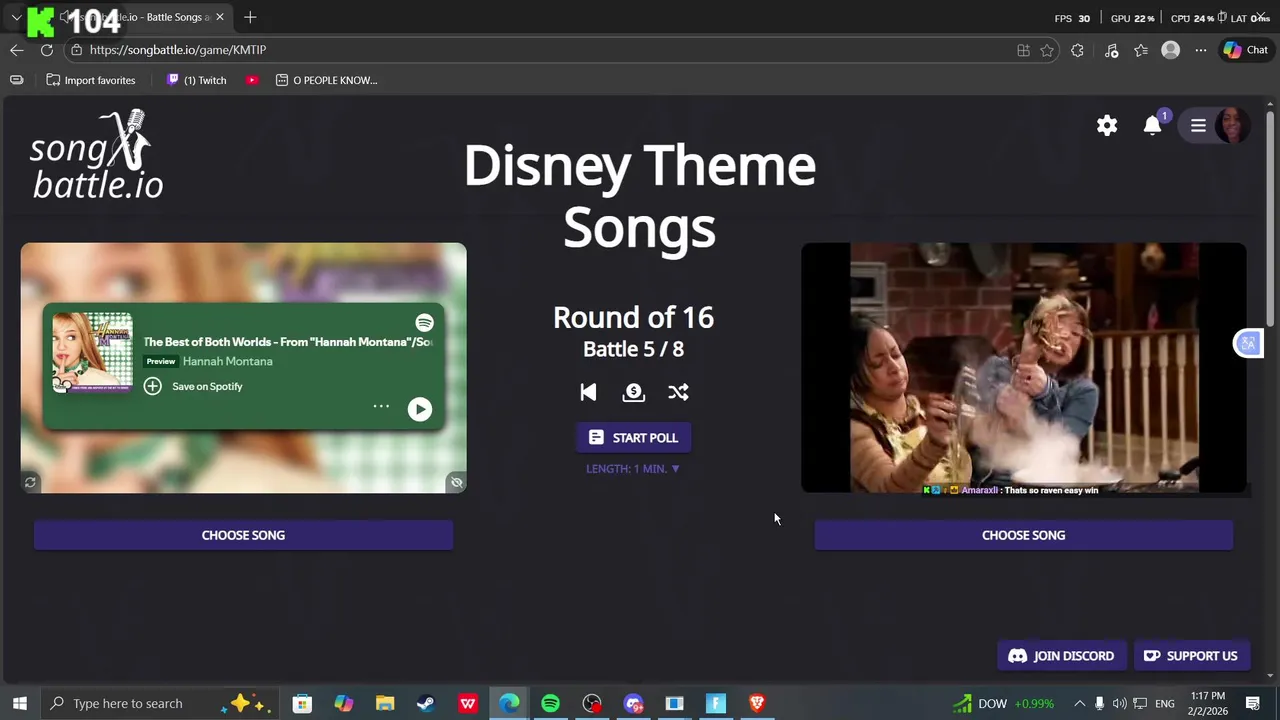Open the three-dot options in Spotify embed
1280x720 pixels.
tap(381, 406)
